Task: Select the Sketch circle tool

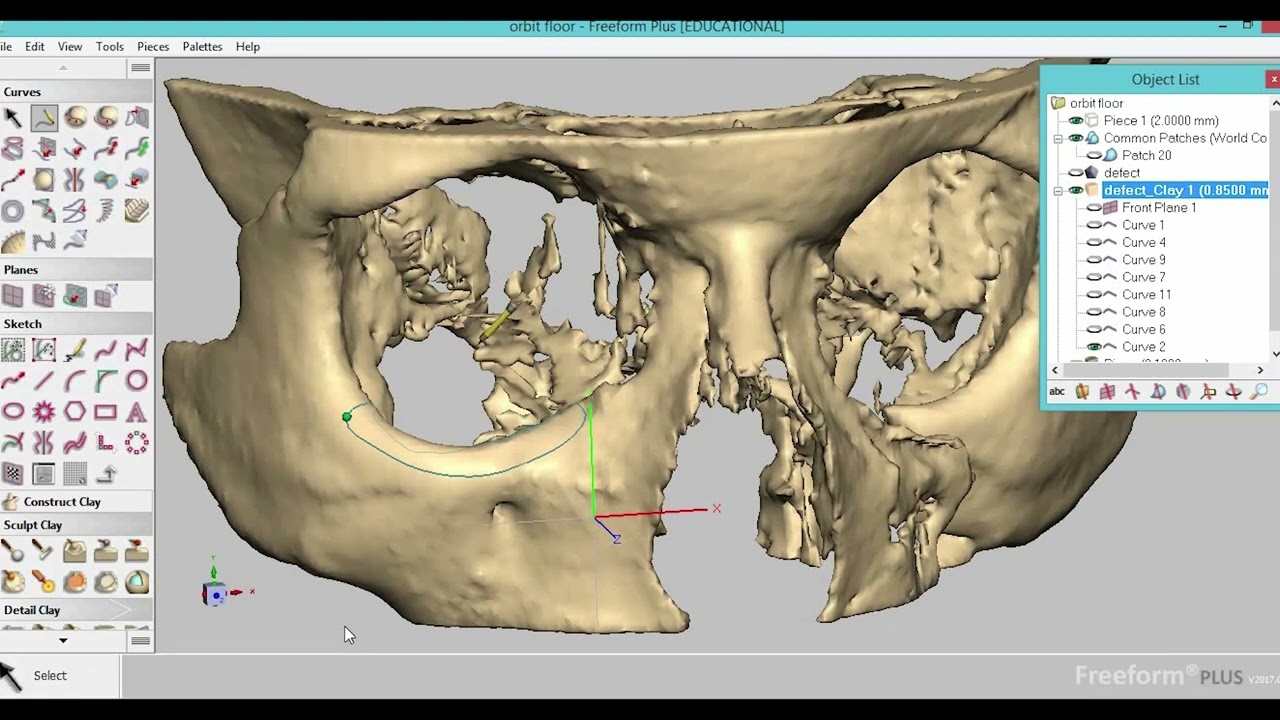Action: point(137,381)
